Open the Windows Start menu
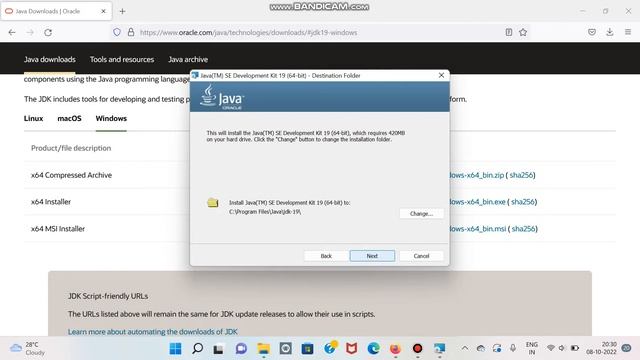The height and width of the screenshot is (360, 640). [176, 349]
